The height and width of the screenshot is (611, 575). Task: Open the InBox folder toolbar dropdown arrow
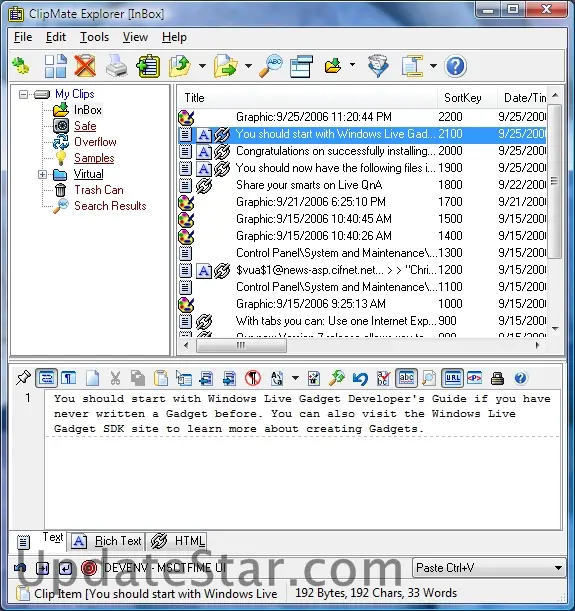[353, 65]
